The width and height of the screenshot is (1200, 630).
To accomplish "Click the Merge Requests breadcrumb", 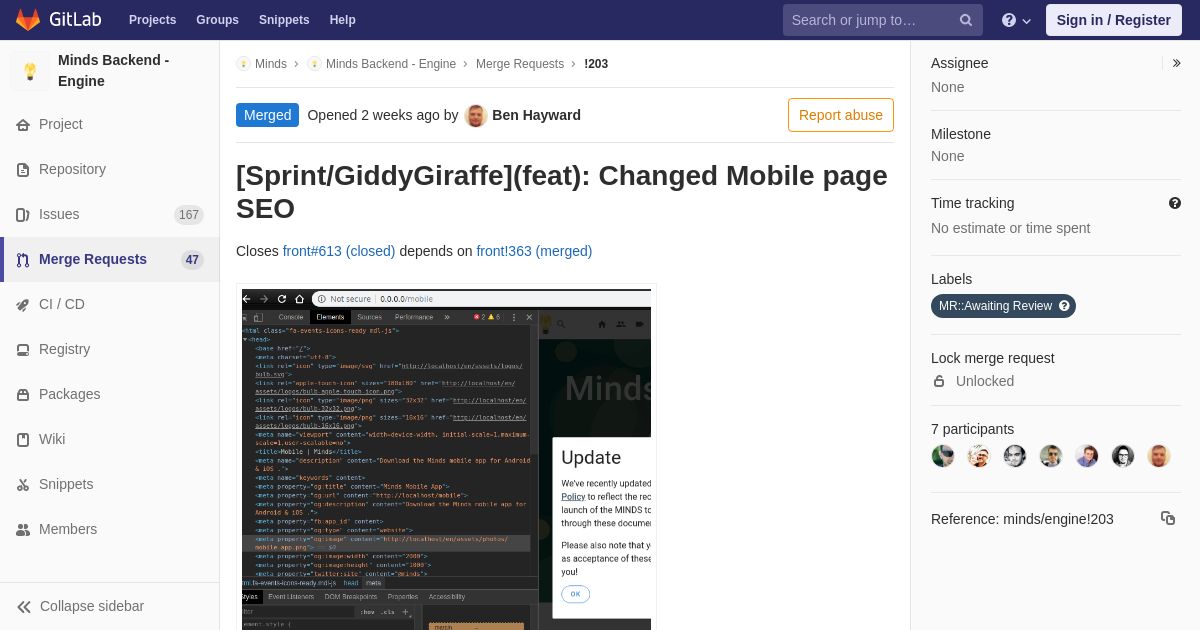I will pyautogui.click(x=520, y=64).
